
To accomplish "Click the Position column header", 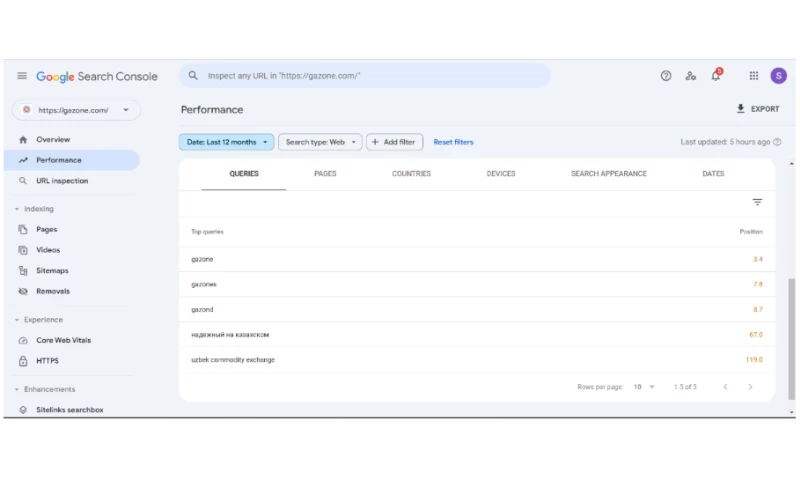I will (x=751, y=232).
